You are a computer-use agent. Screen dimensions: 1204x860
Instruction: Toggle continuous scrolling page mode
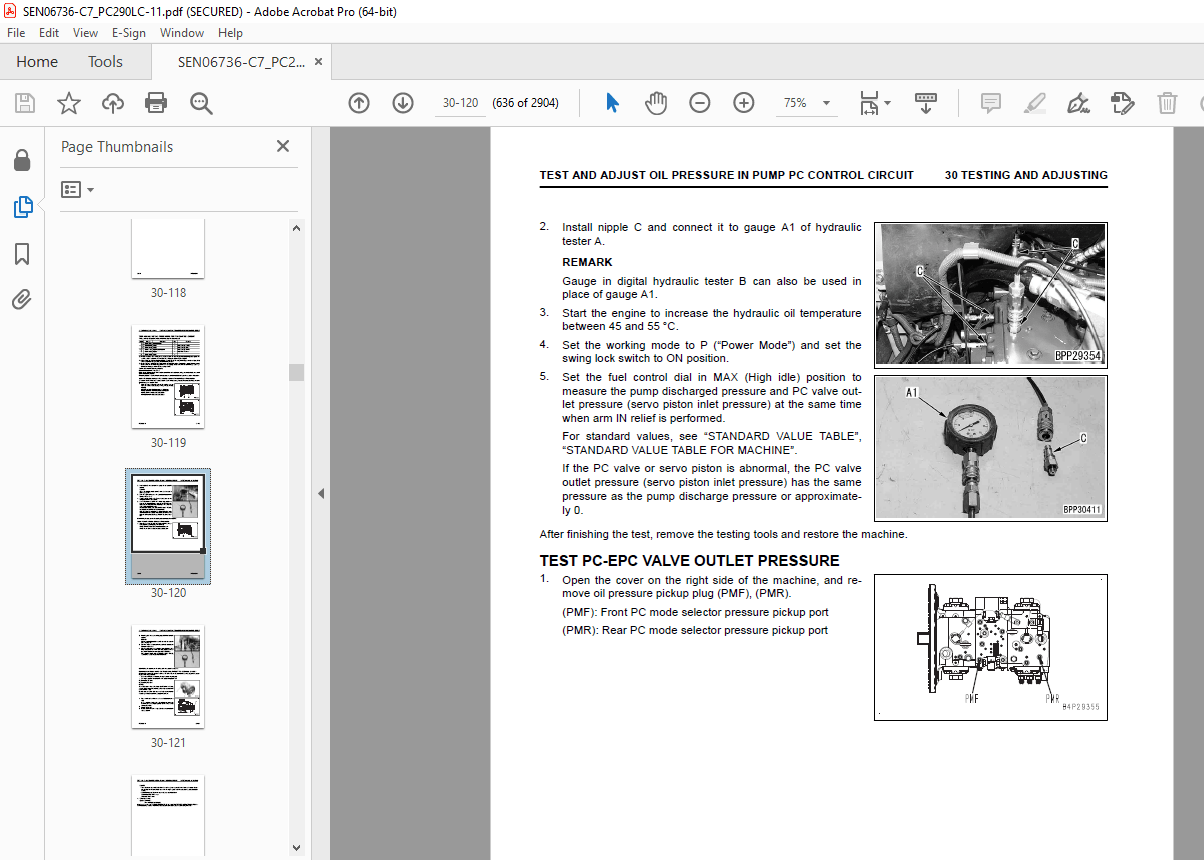[x=926, y=103]
